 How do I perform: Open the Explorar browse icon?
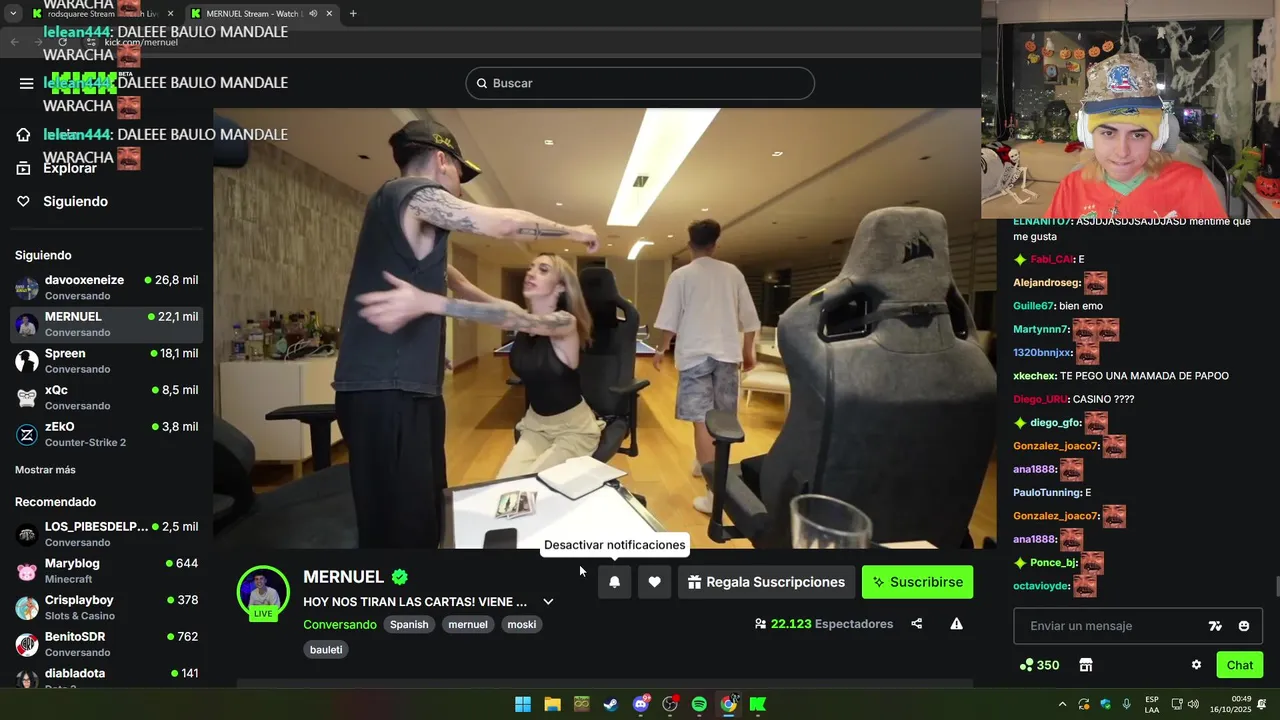[24, 168]
